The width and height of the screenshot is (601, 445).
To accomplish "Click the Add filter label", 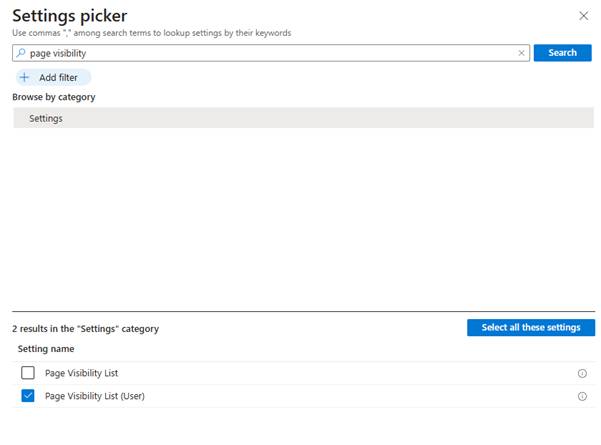I will pyautogui.click(x=58, y=77).
